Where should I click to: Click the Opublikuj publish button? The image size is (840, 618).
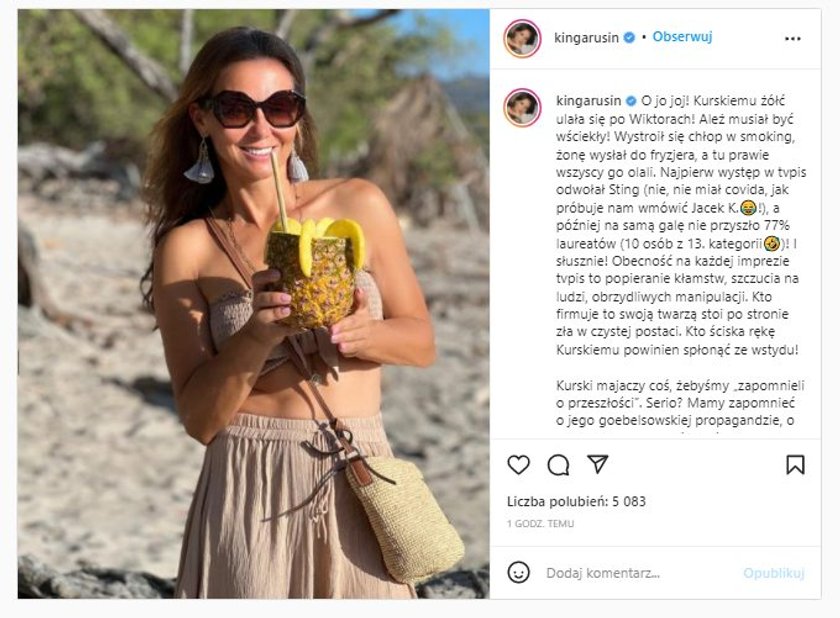pos(773,573)
